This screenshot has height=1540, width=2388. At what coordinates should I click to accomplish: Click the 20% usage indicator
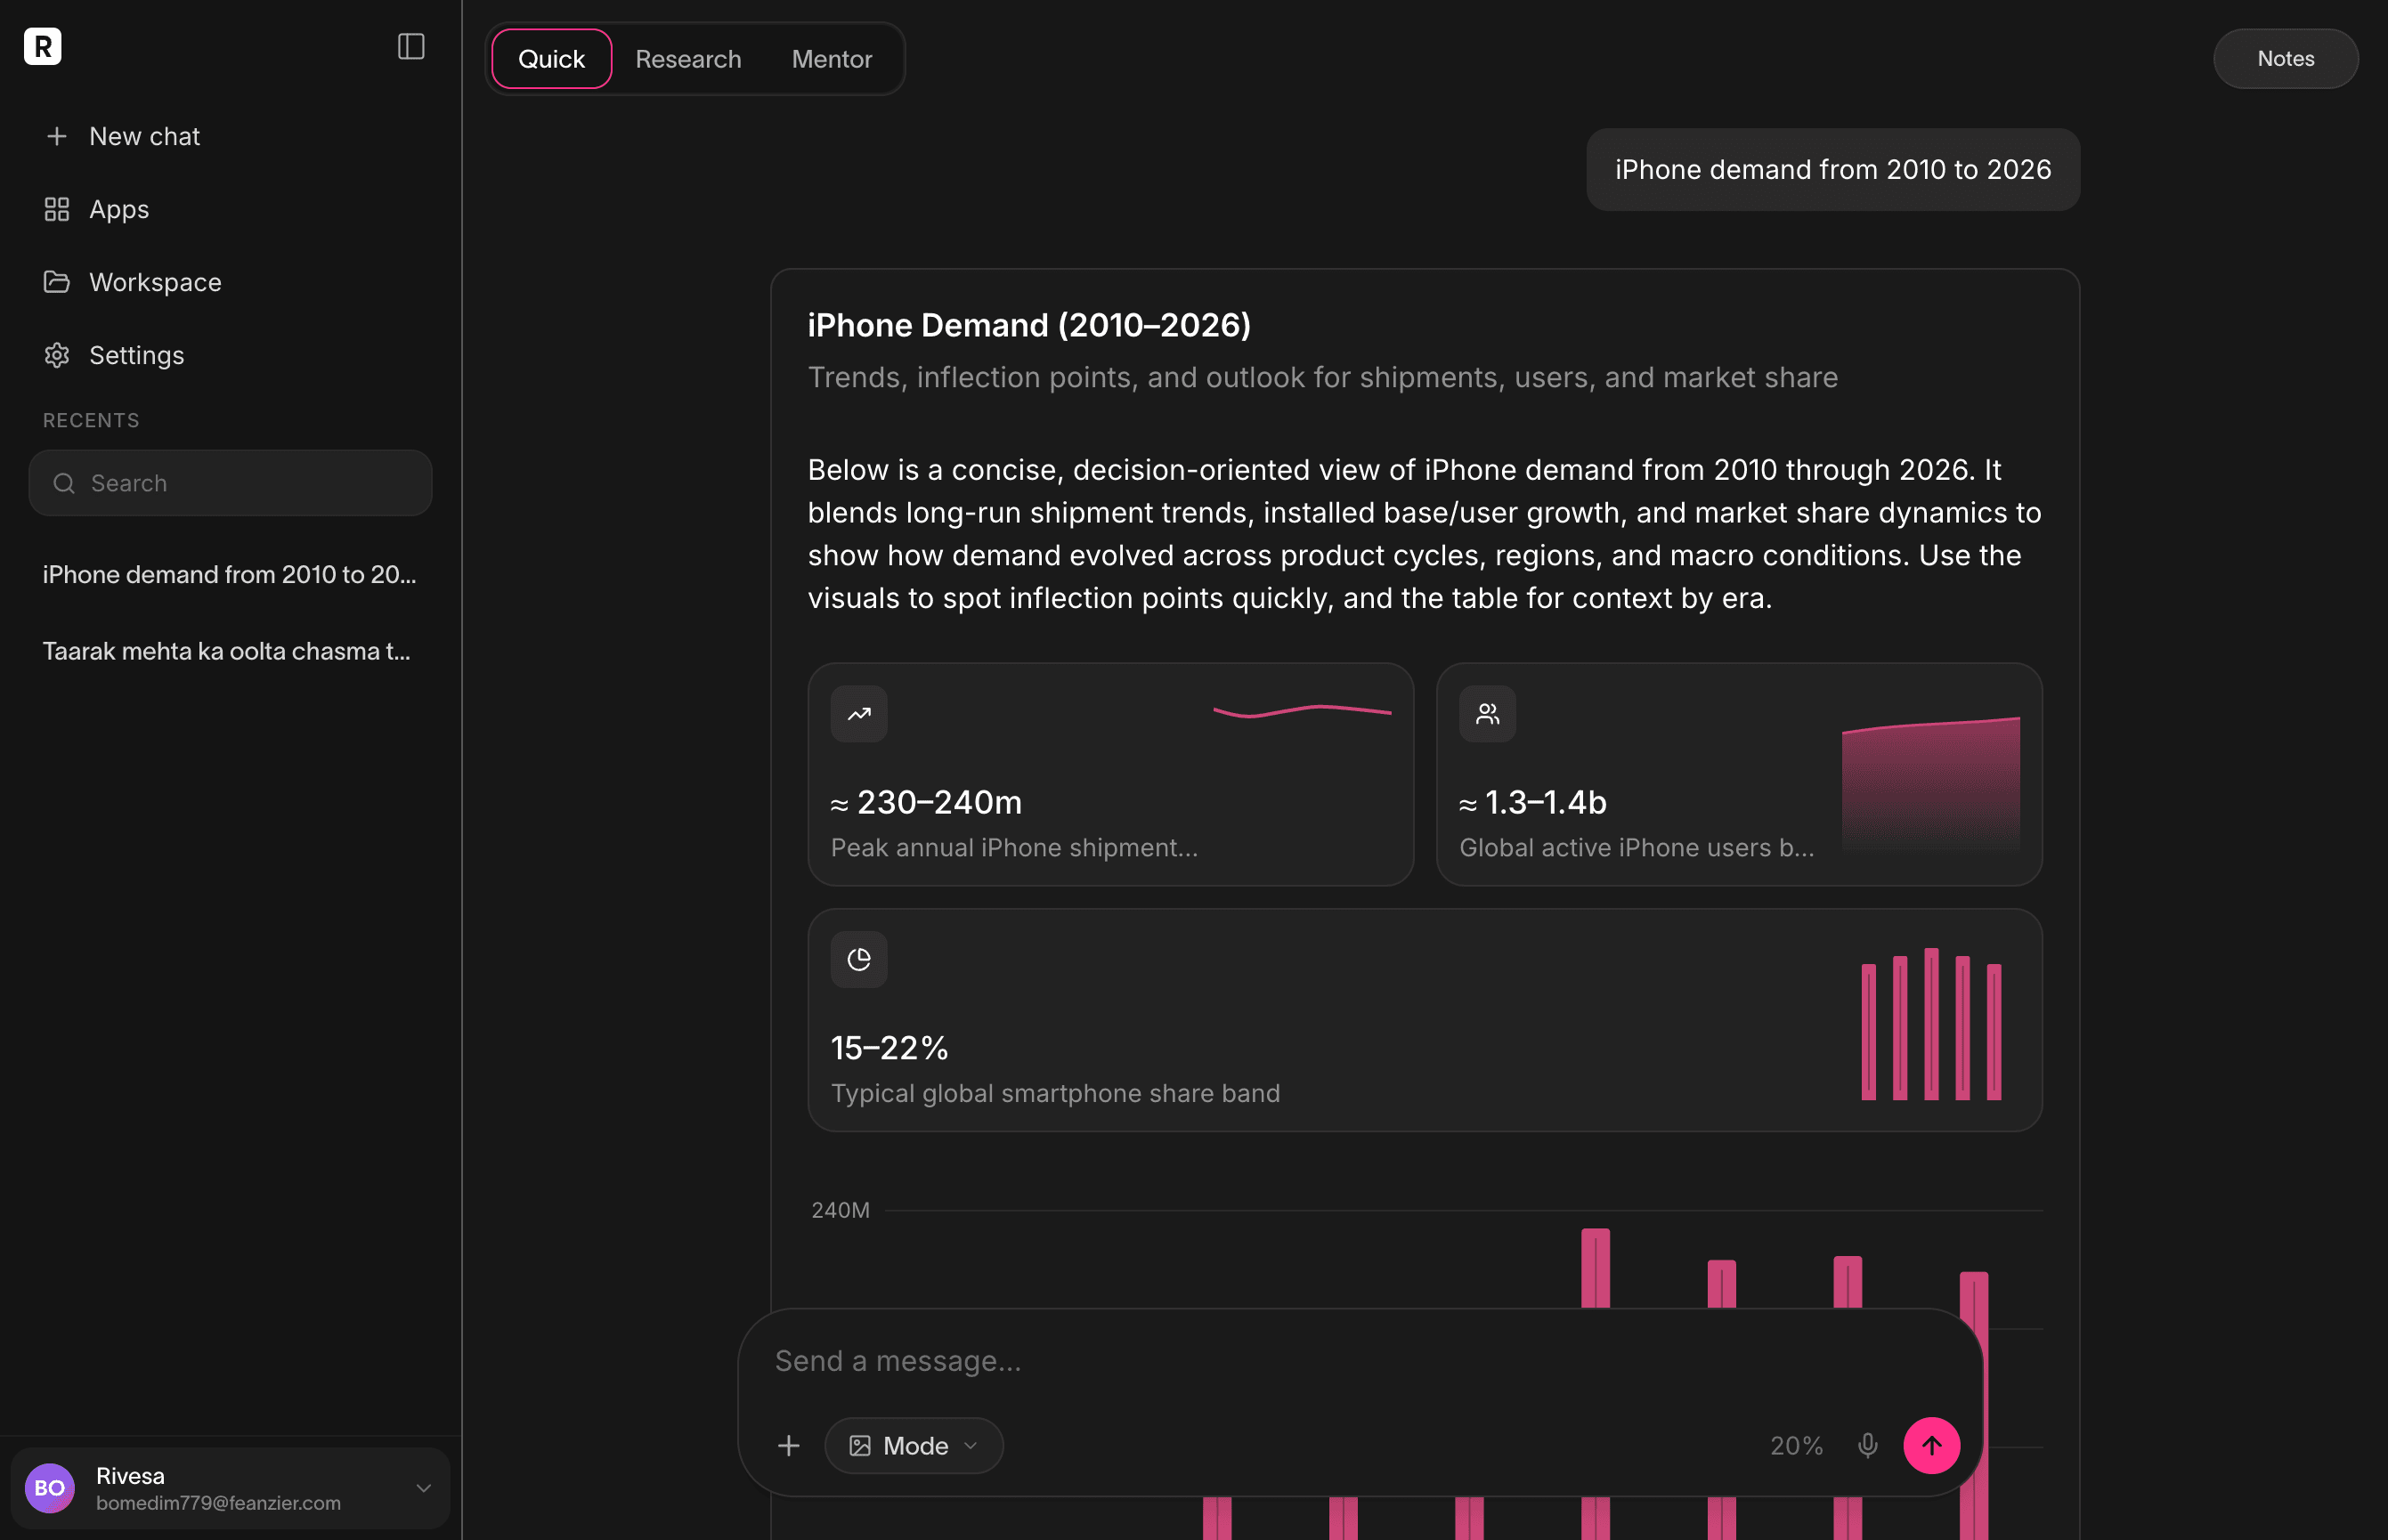pyautogui.click(x=1796, y=1445)
